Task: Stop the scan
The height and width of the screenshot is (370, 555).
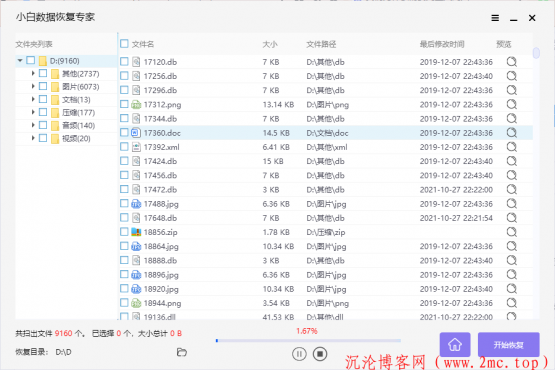Action: click(320, 354)
